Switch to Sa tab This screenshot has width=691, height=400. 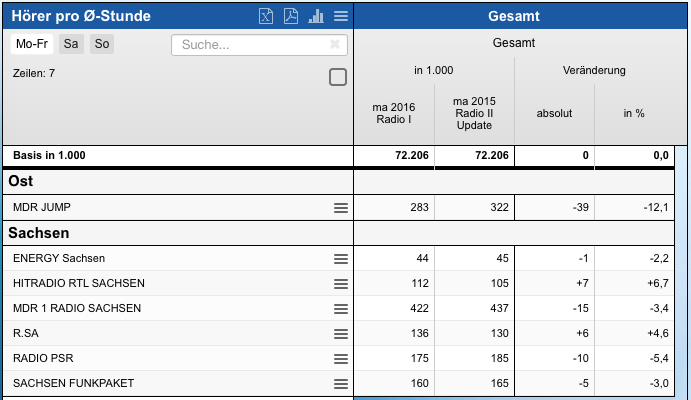tap(71, 44)
